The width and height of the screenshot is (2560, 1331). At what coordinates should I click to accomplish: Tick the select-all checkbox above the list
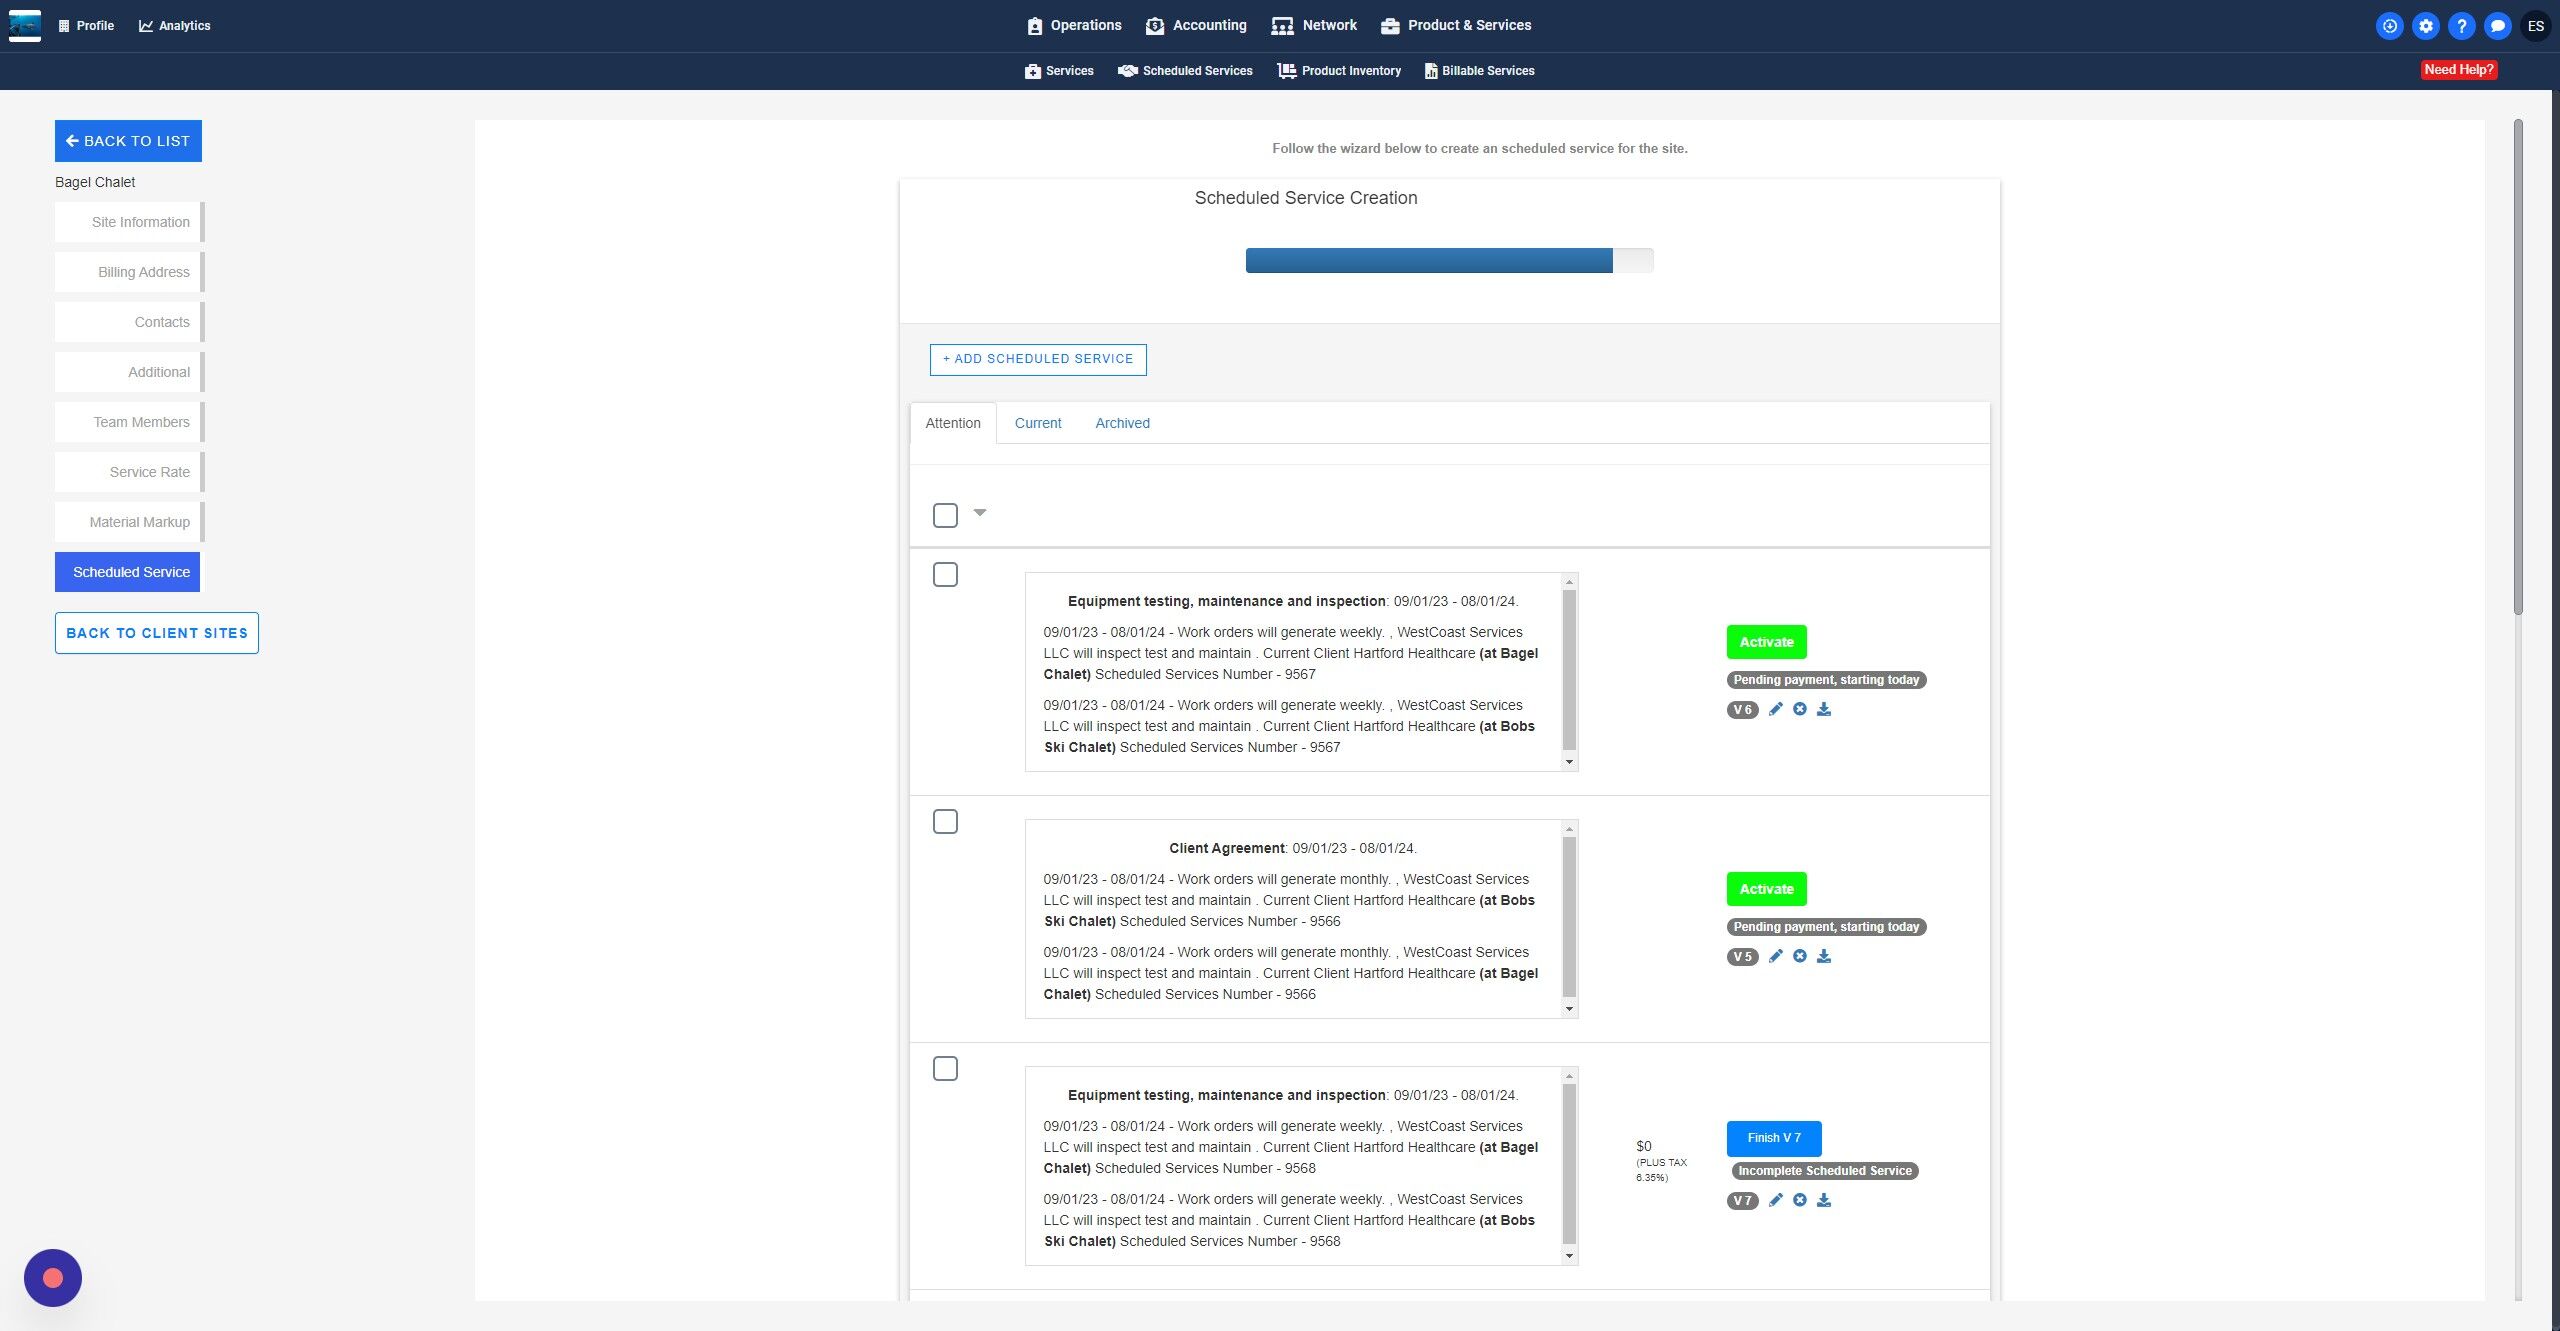click(x=945, y=515)
